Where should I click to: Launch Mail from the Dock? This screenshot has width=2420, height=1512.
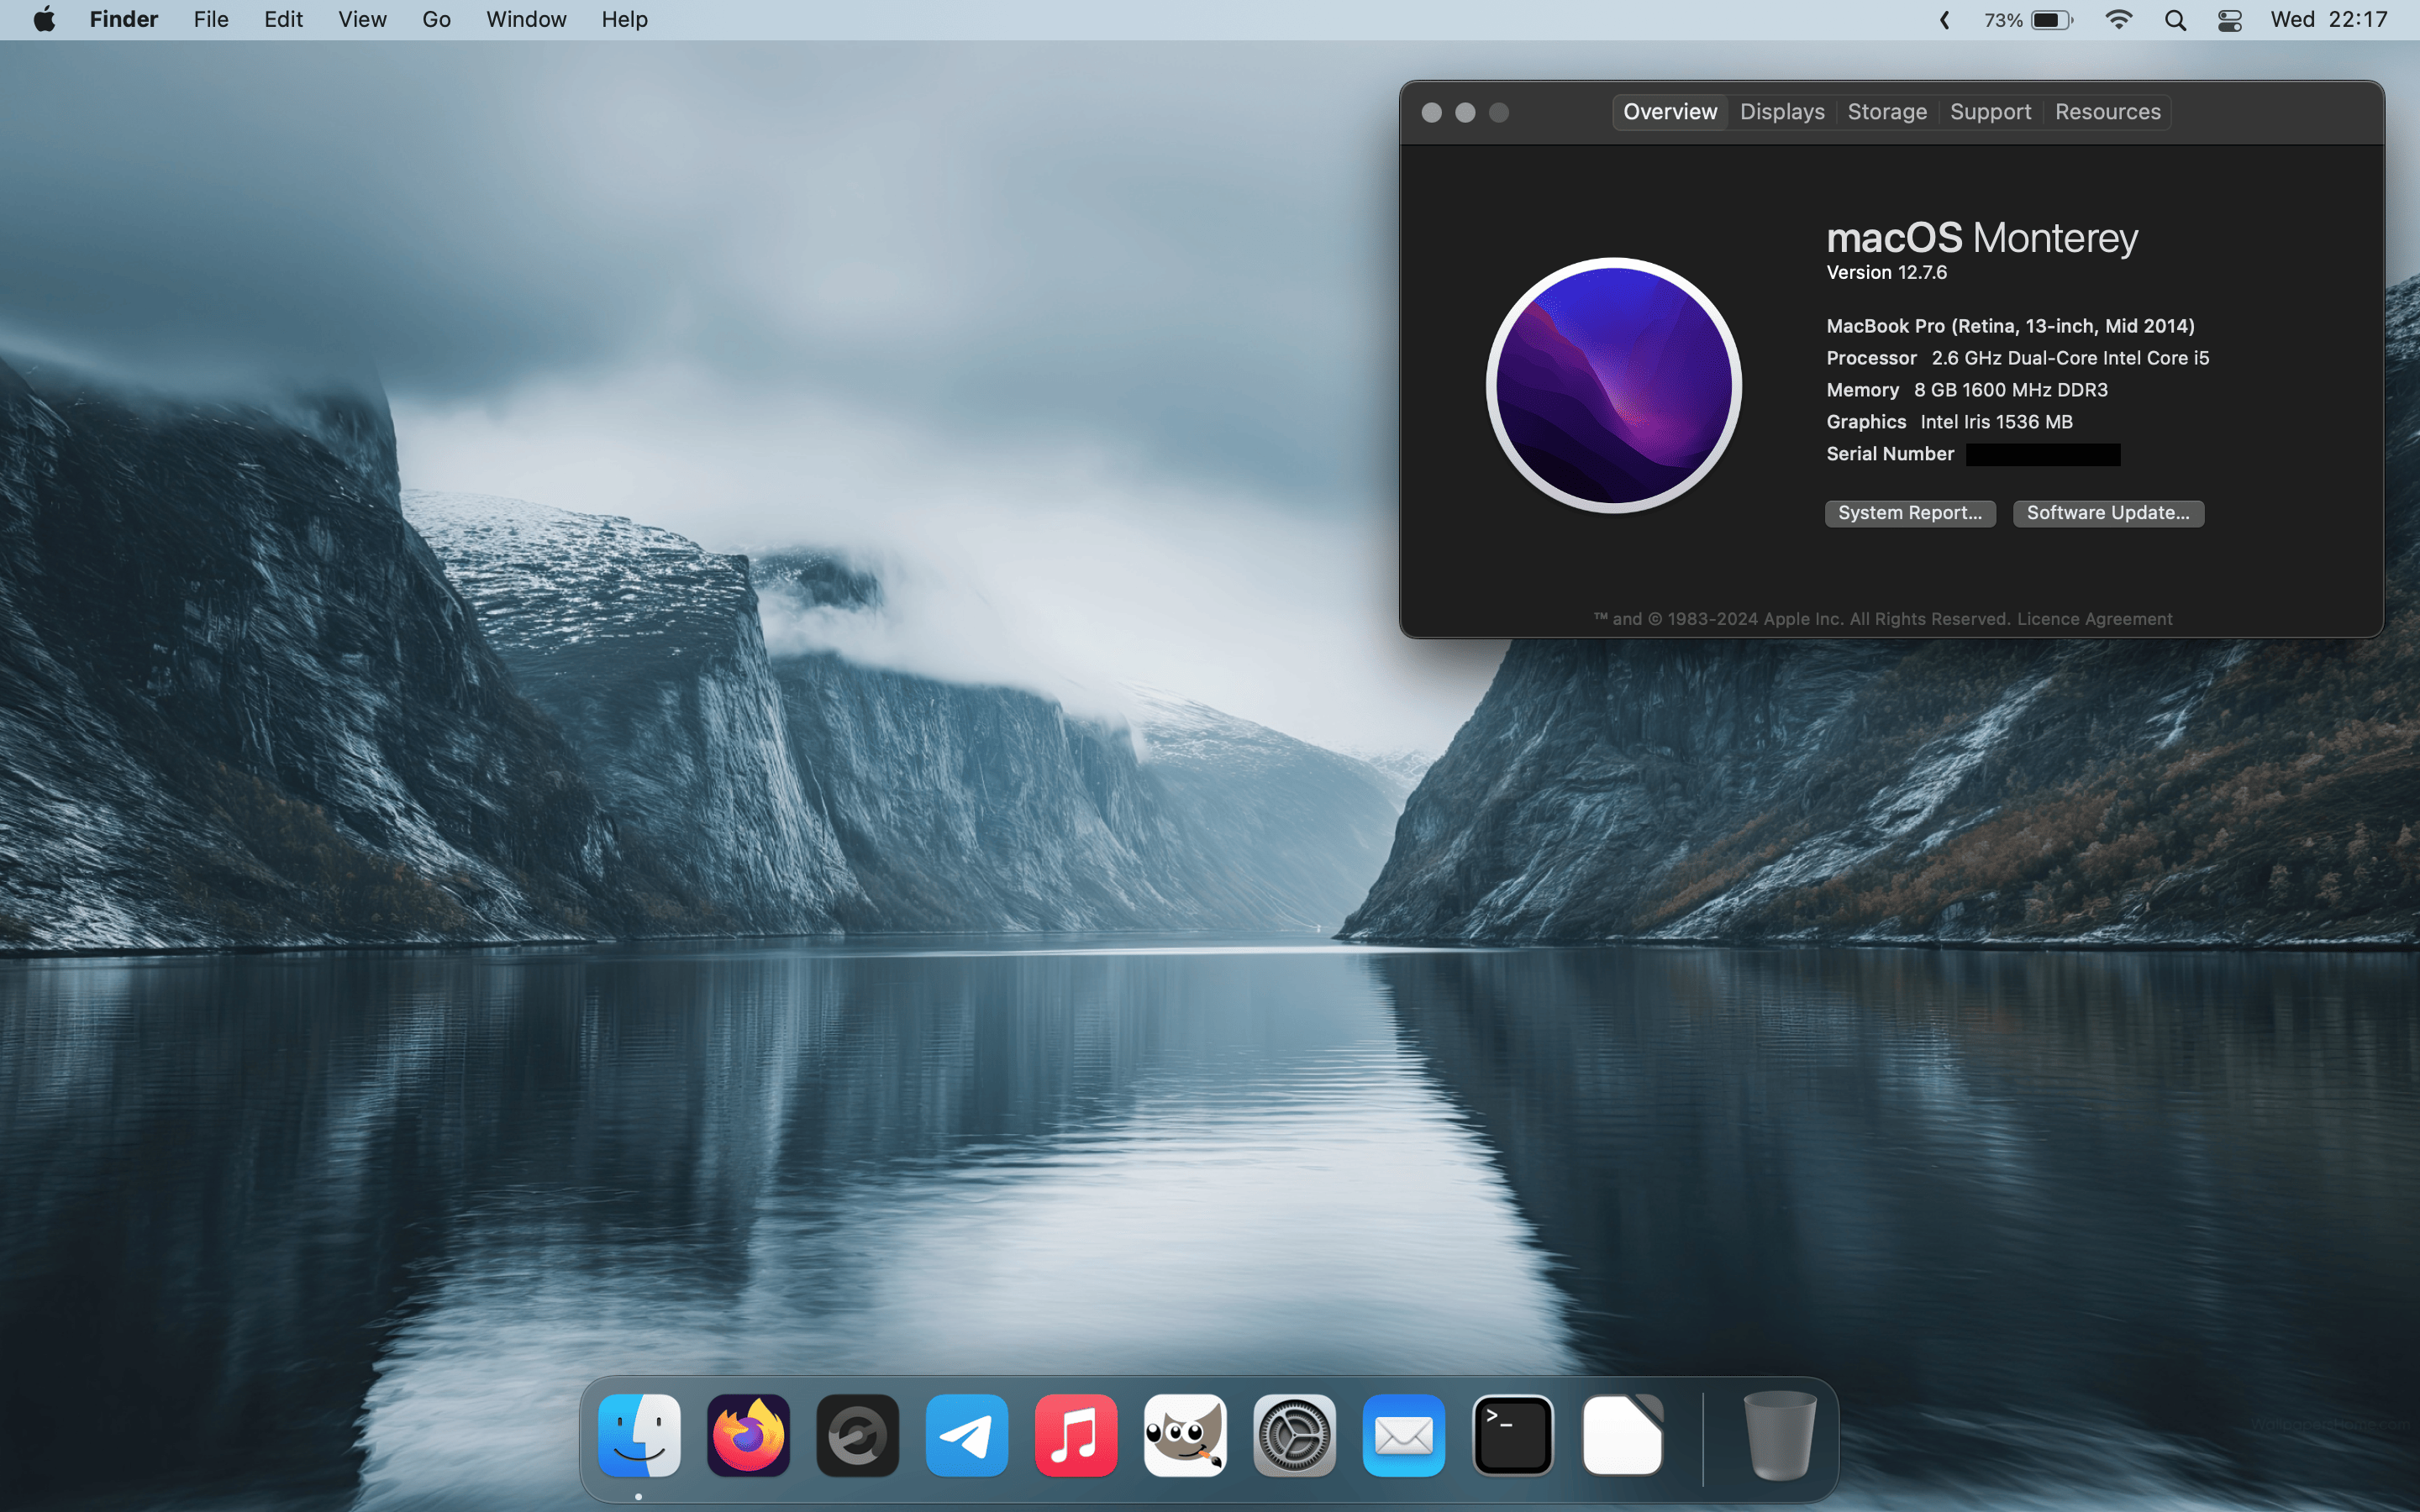(1403, 1435)
